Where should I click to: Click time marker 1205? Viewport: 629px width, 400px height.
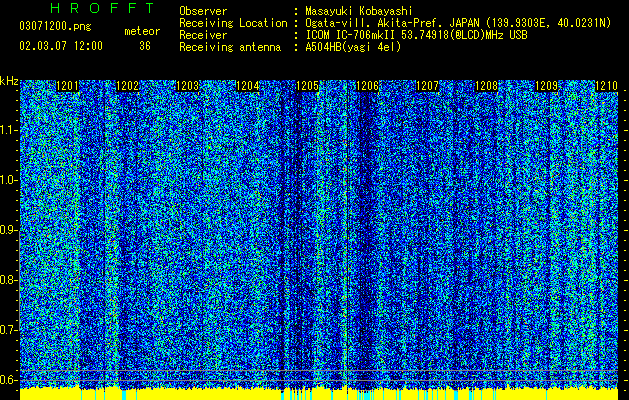point(307,86)
